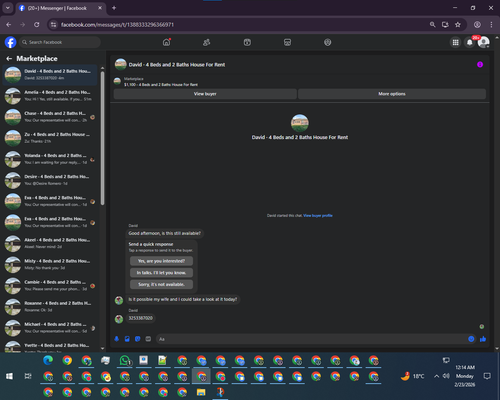Click the browser reload icon
This screenshot has height=400, width=500.
37,25
